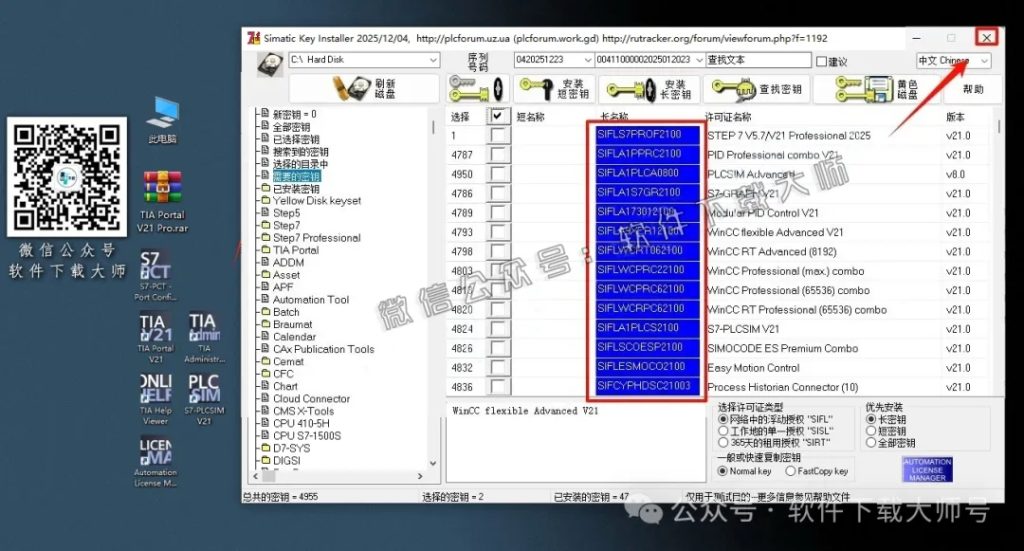
Task: Toggle the select-all checkbox in header
Action: click(498, 116)
